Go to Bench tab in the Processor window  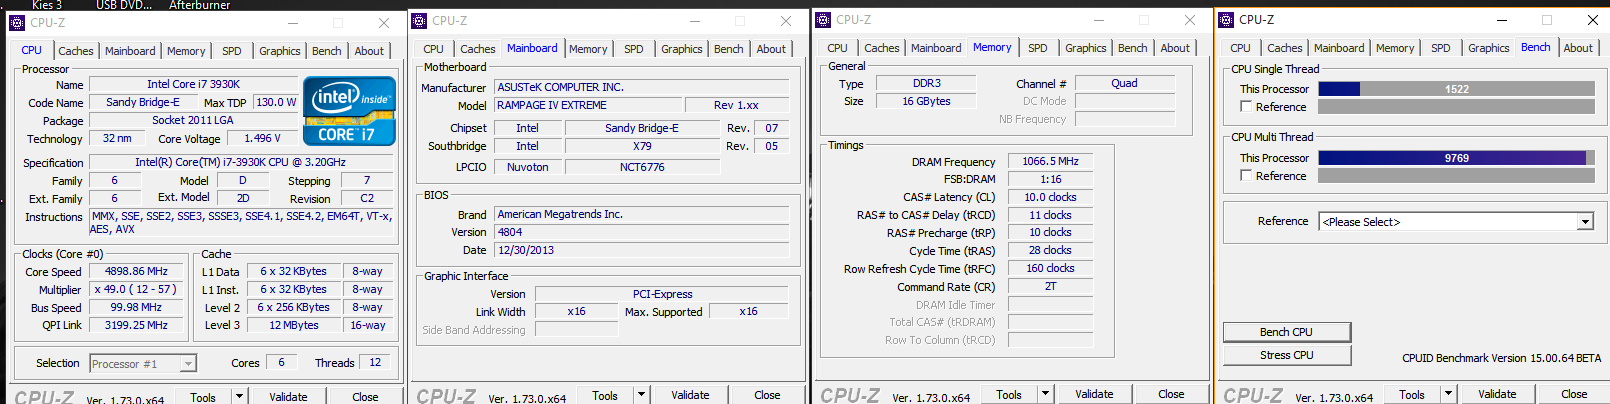[x=327, y=51]
